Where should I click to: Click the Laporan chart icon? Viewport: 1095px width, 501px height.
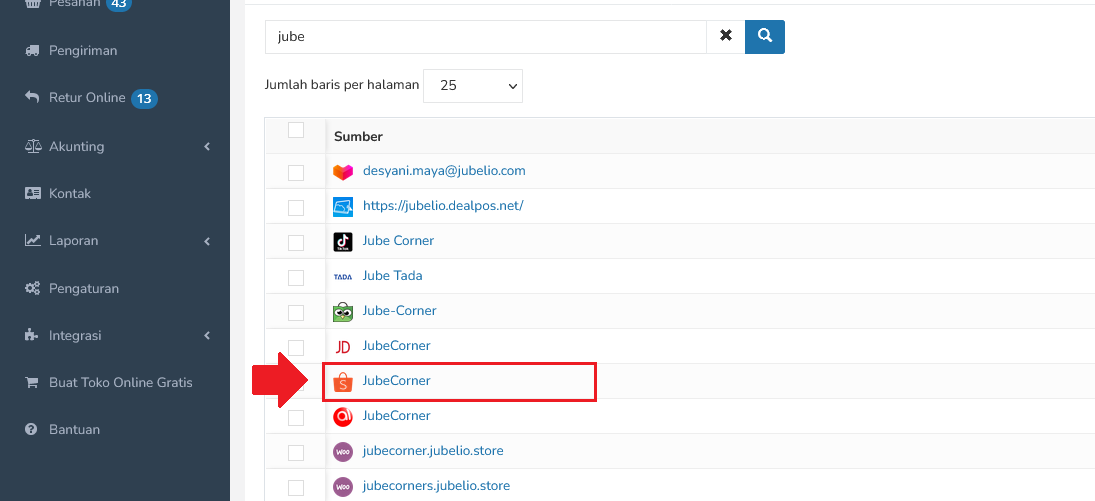32,240
